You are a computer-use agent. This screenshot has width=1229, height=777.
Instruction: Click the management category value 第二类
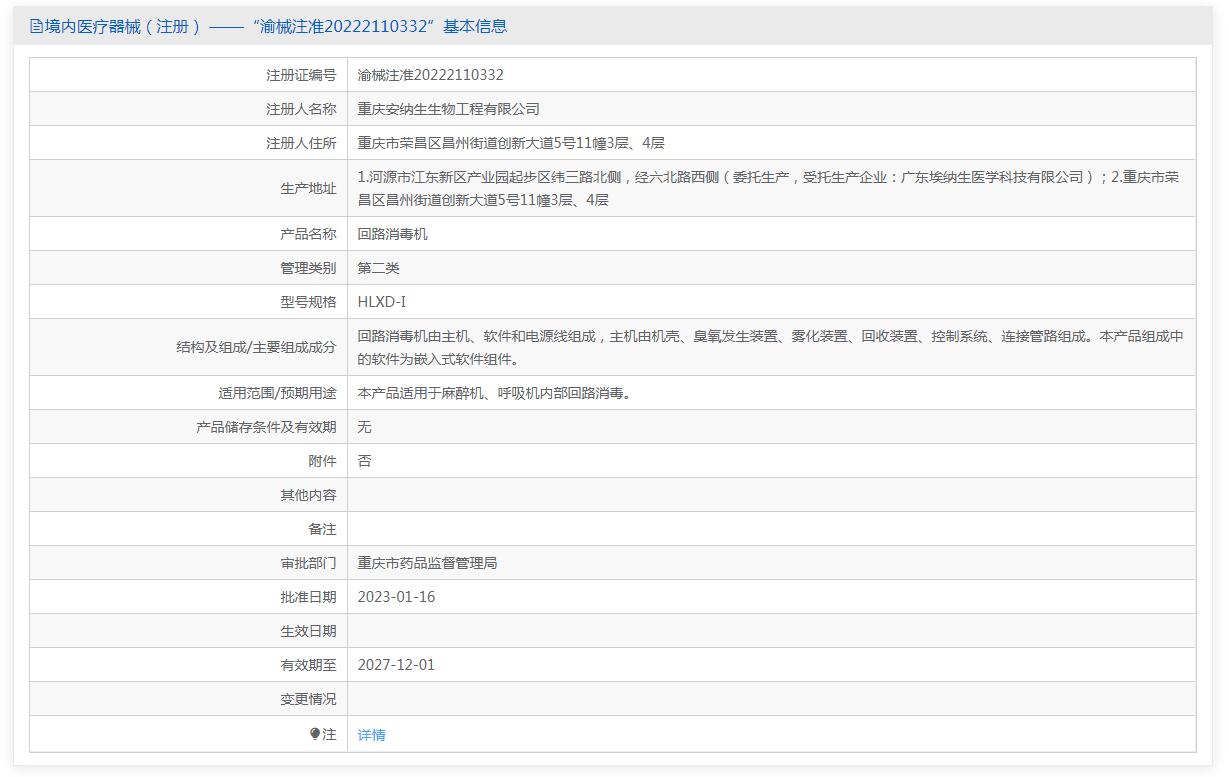[378, 268]
